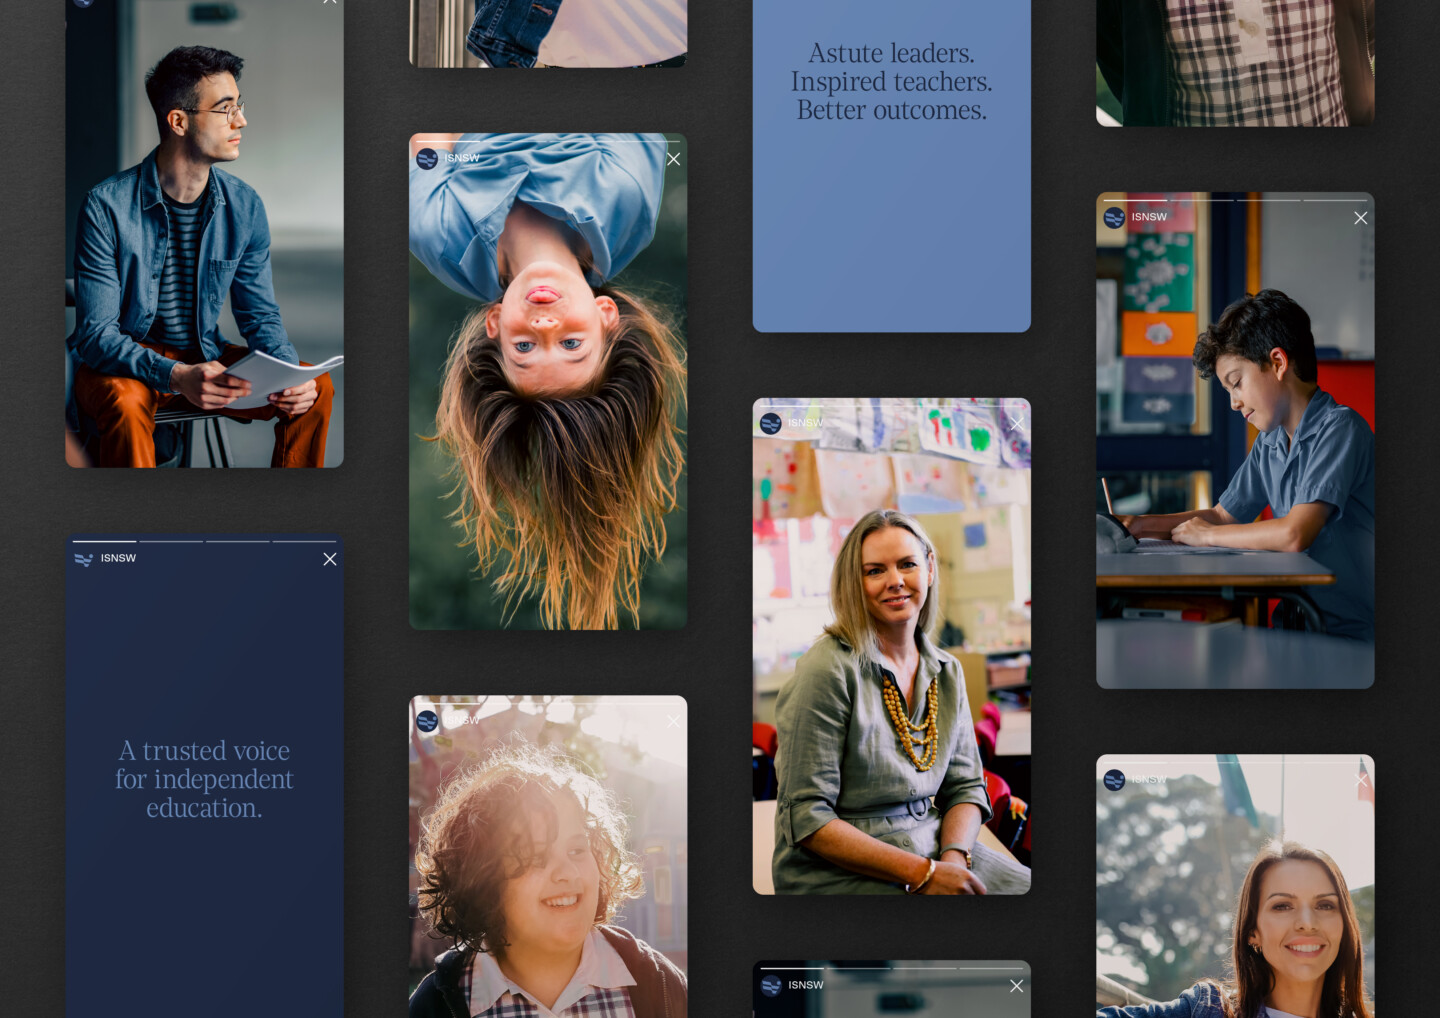The image size is (1440, 1018).
Task: Jump to second progress segment on navy card
Action: [171, 541]
